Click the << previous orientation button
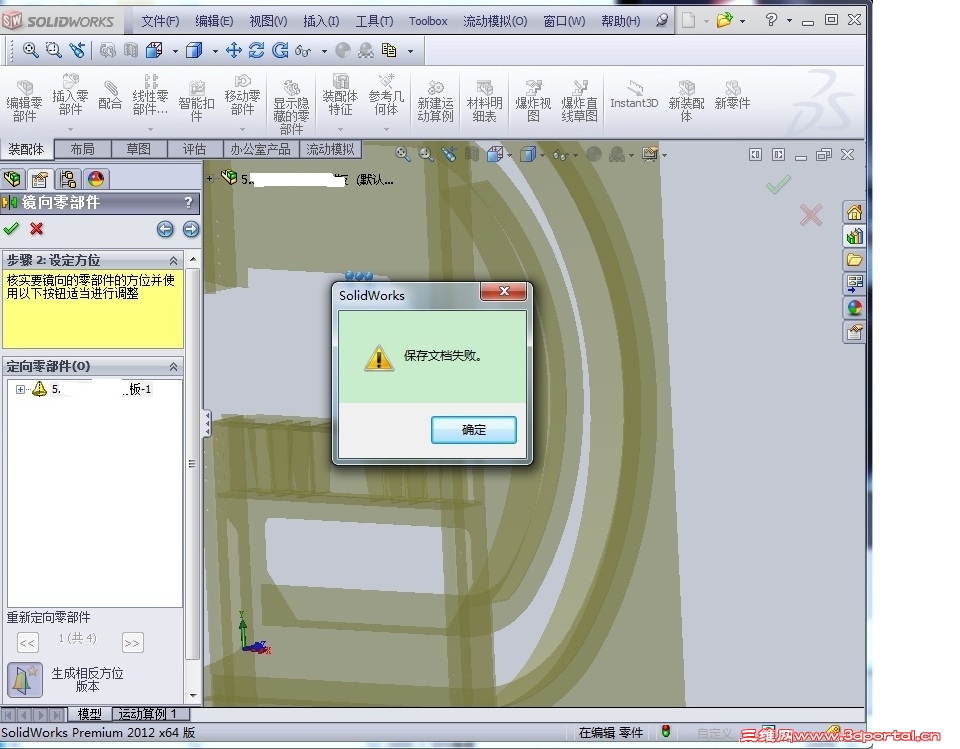This screenshot has width=960, height=749. tap(28, 642)
